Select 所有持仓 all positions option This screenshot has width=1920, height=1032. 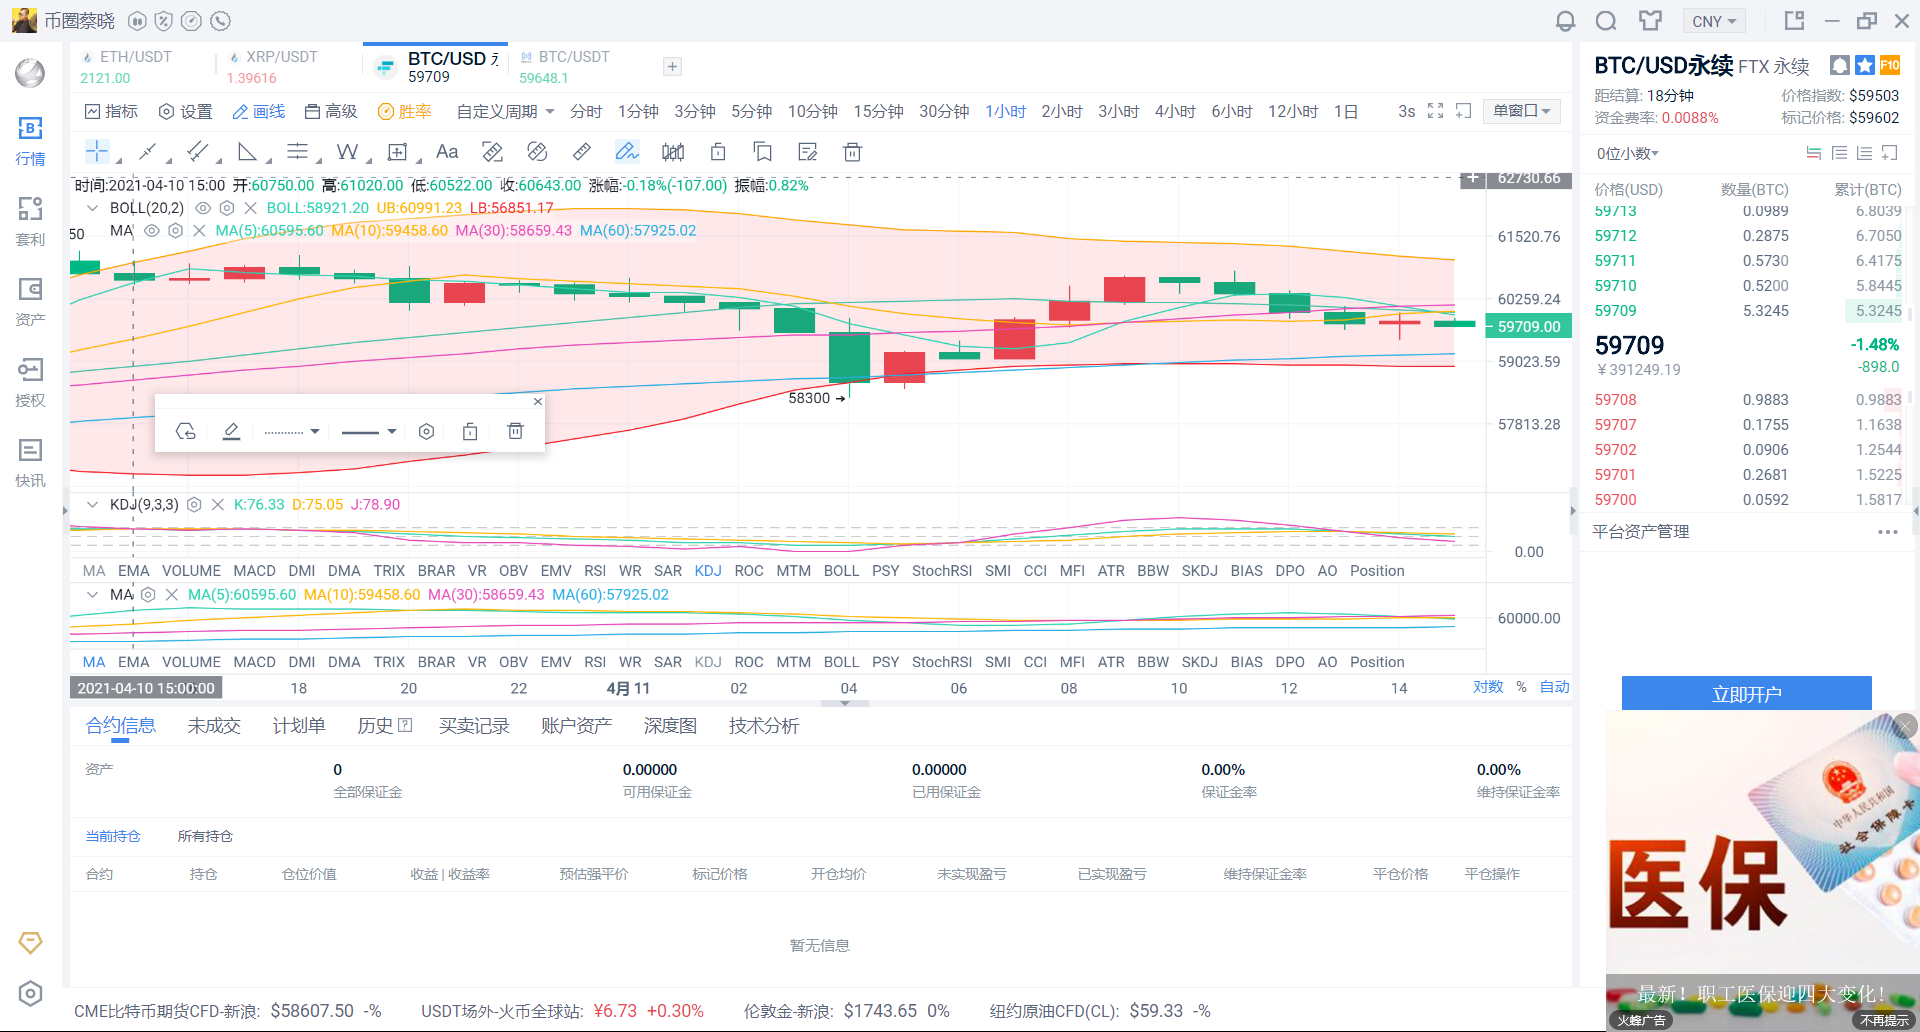pos(205,836)
